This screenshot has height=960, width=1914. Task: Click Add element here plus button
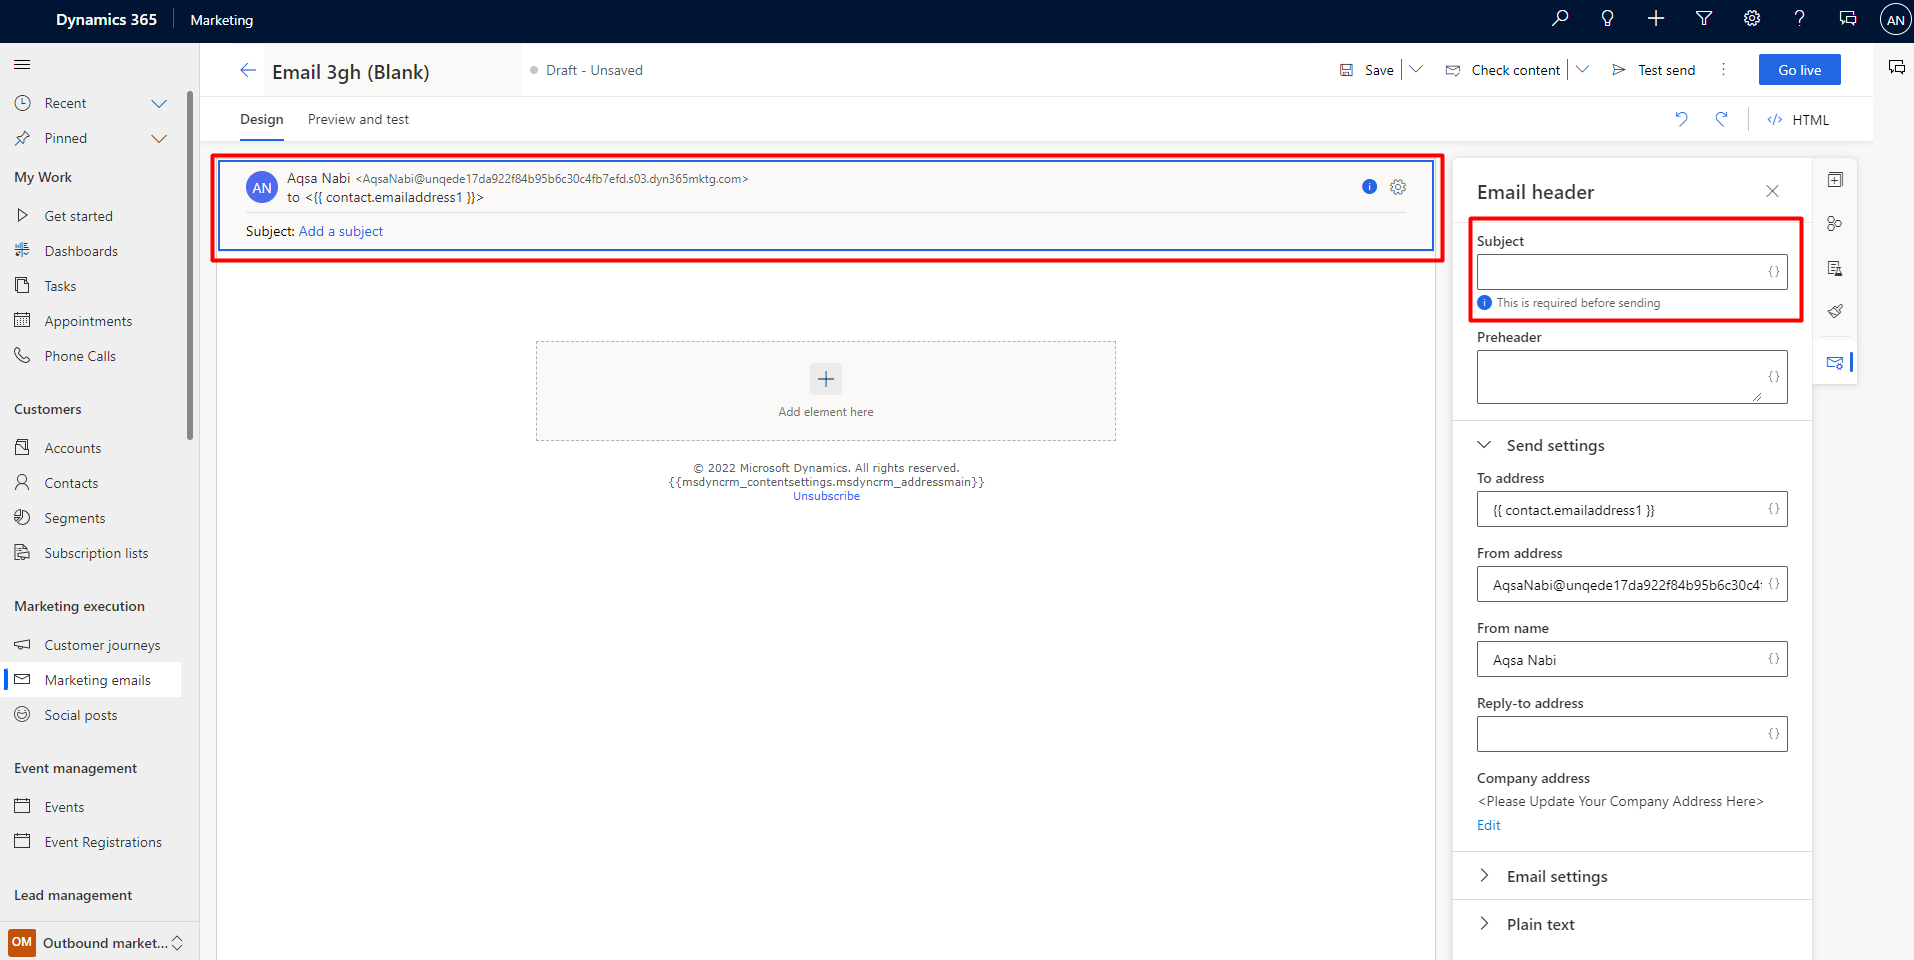[x=826, y=379]
